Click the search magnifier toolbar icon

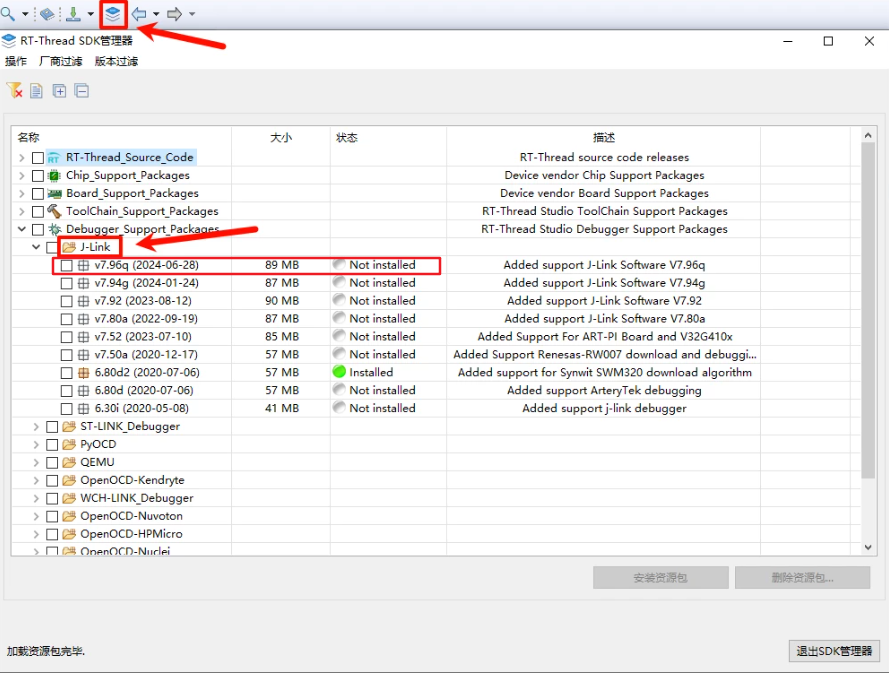point(8,13)
